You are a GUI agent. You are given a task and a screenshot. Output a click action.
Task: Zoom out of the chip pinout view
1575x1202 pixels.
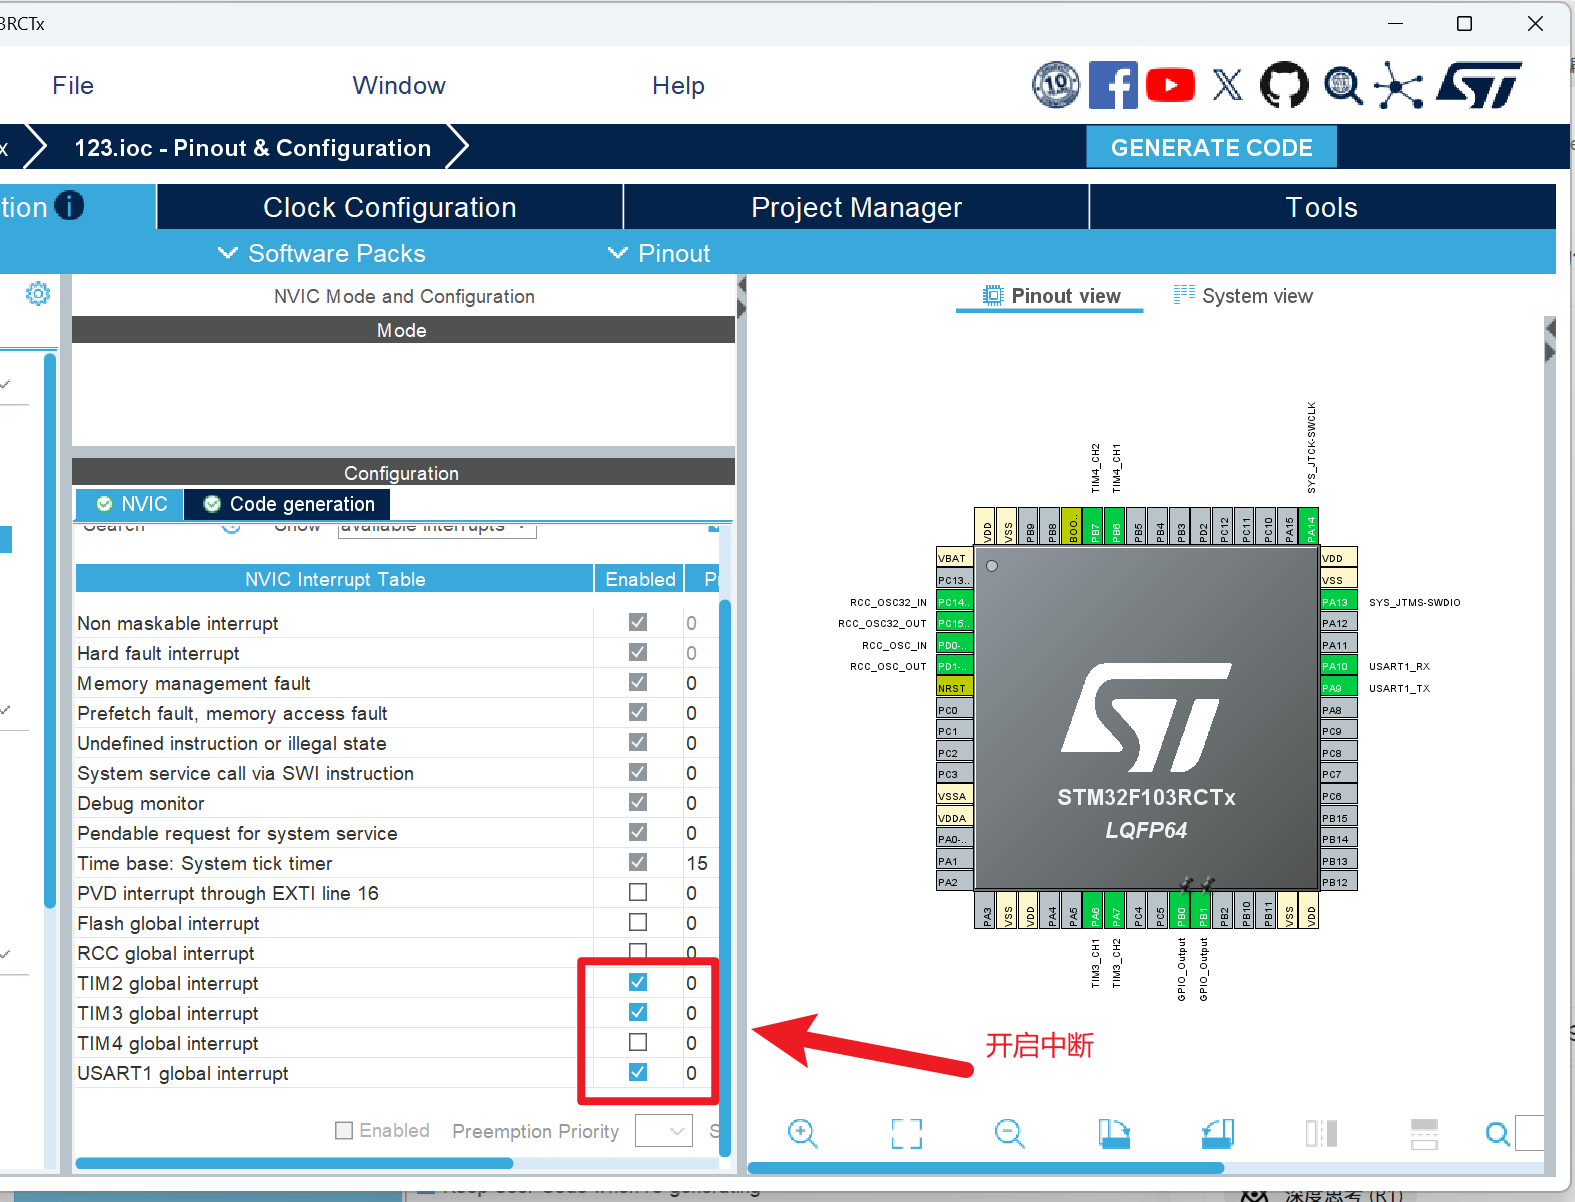click(1009, 1133)
